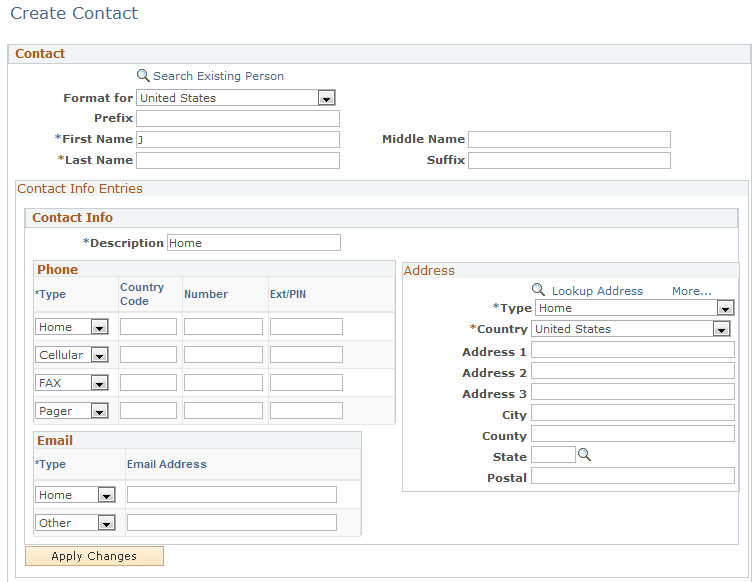Click the First Name input field
This screenshot has height=582, width=756.
pyautogui.click(x=238, y=139)
